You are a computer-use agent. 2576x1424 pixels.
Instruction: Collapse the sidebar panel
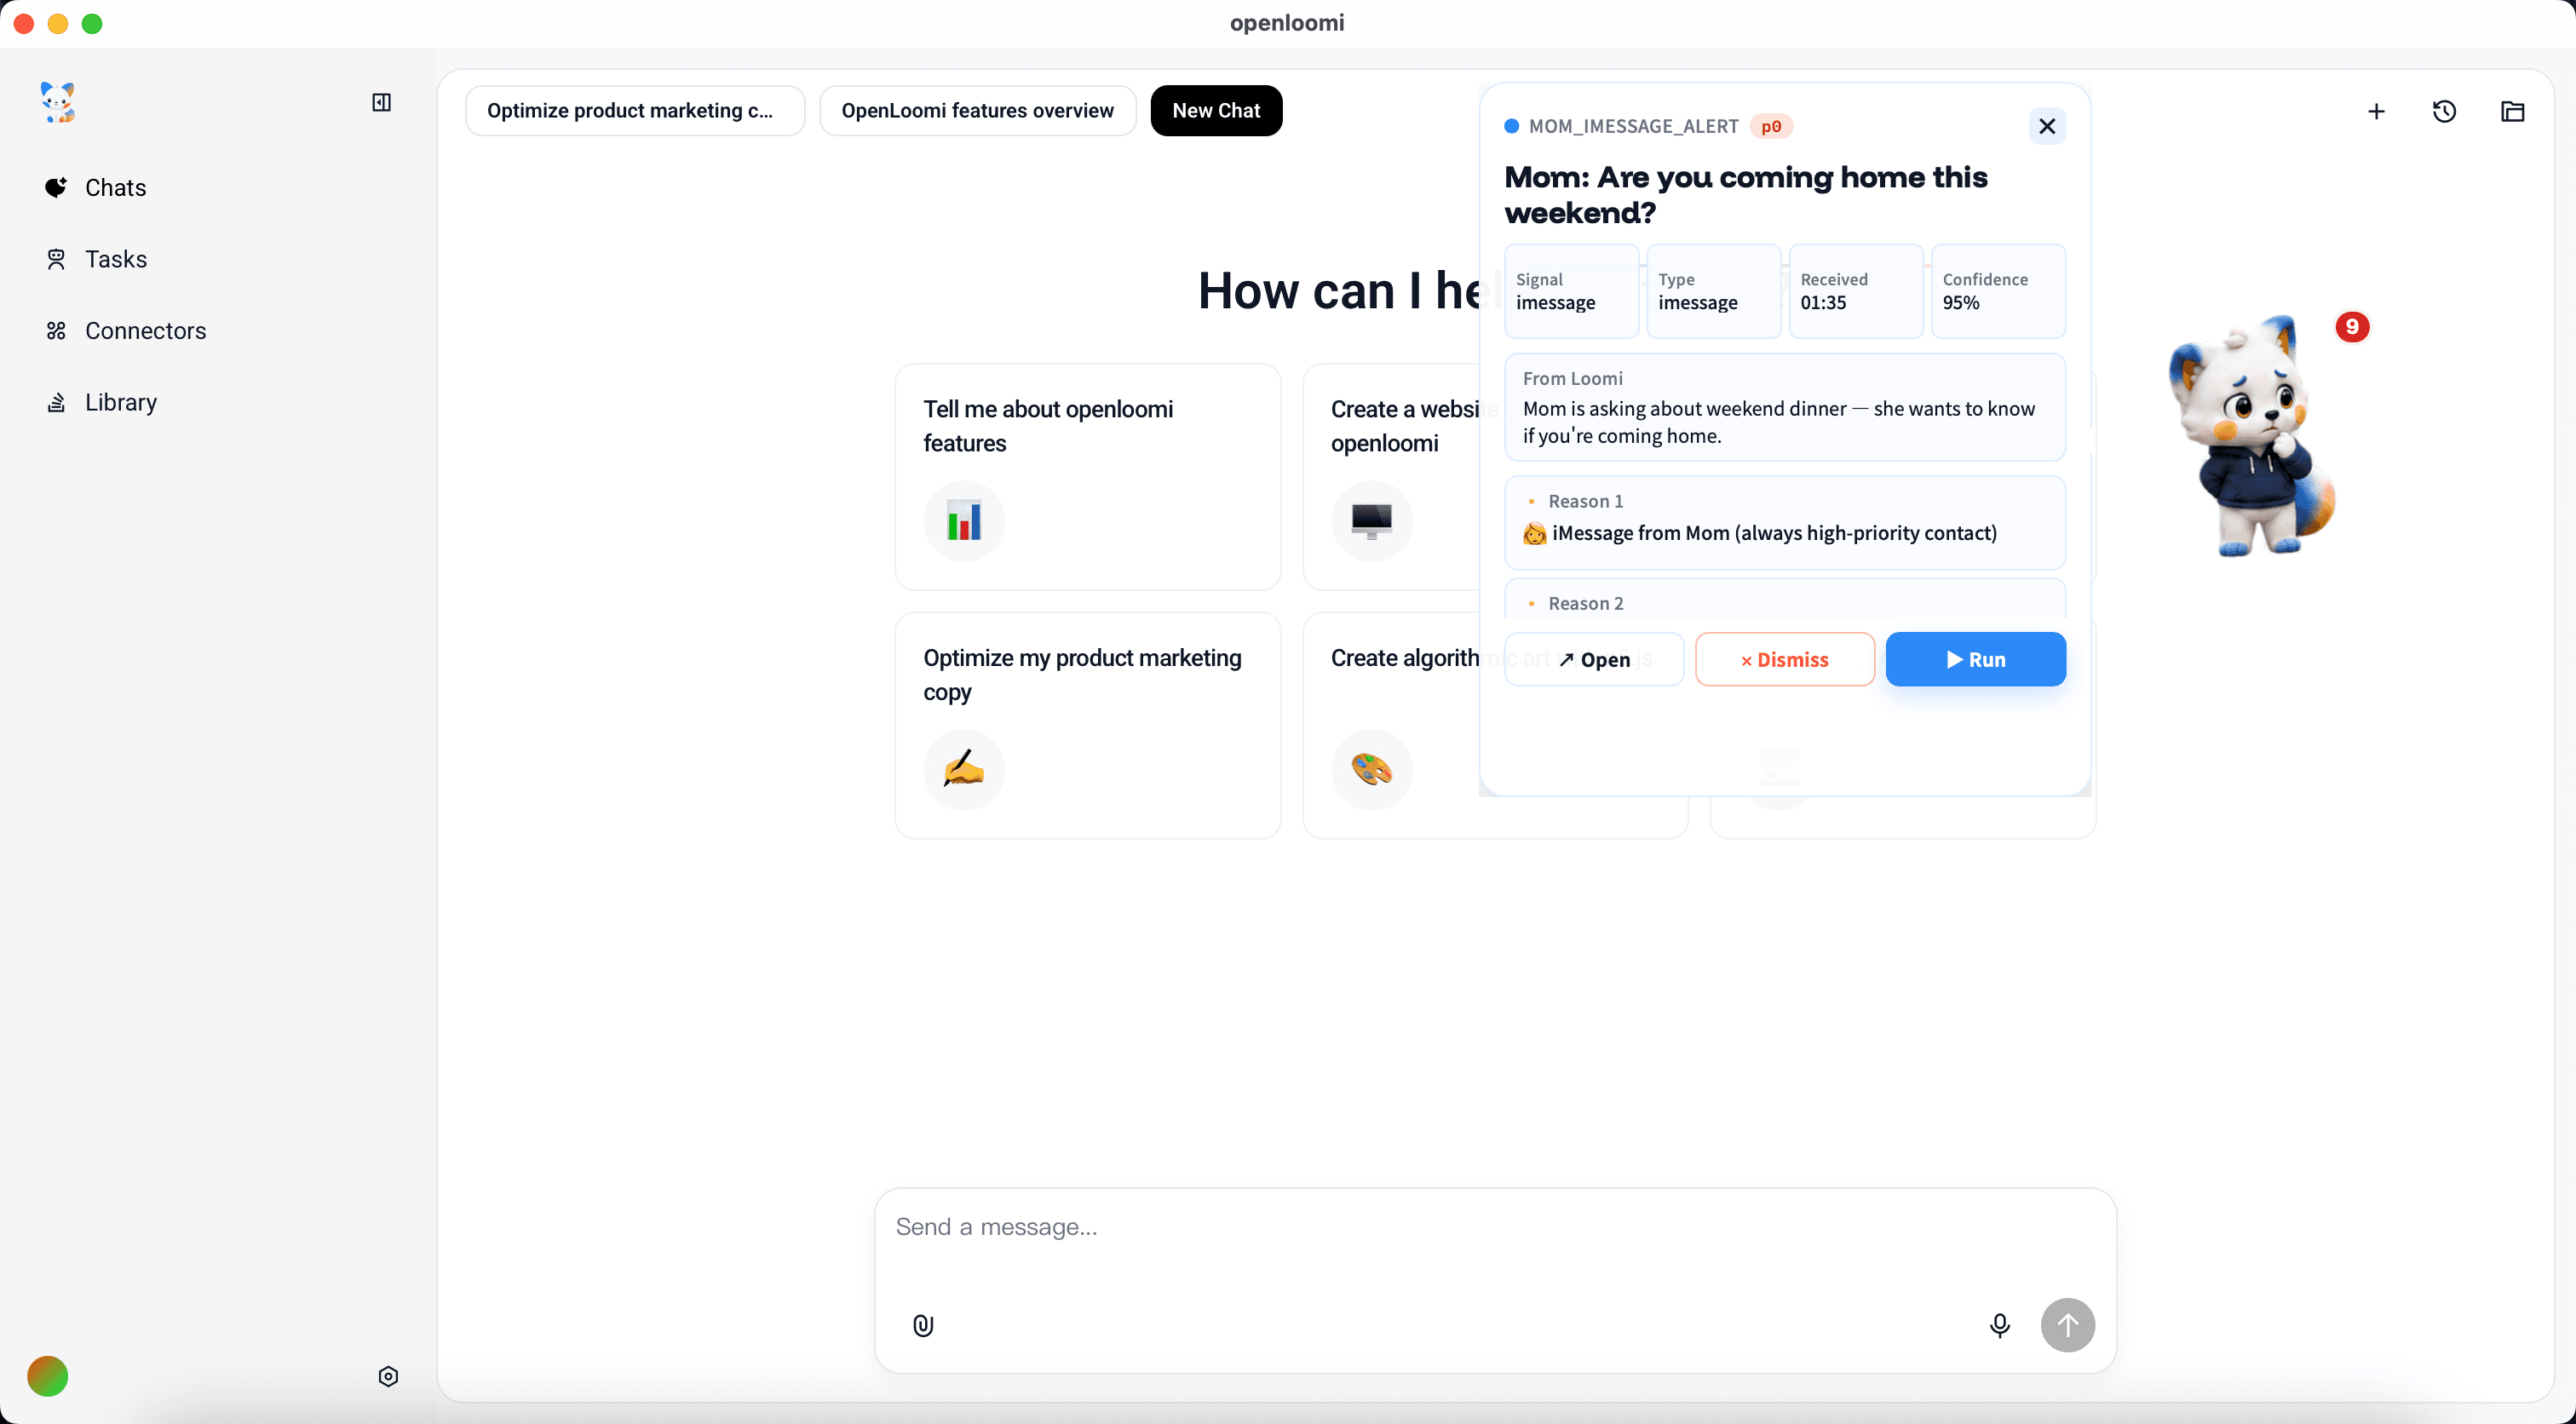tap(381, 102)
